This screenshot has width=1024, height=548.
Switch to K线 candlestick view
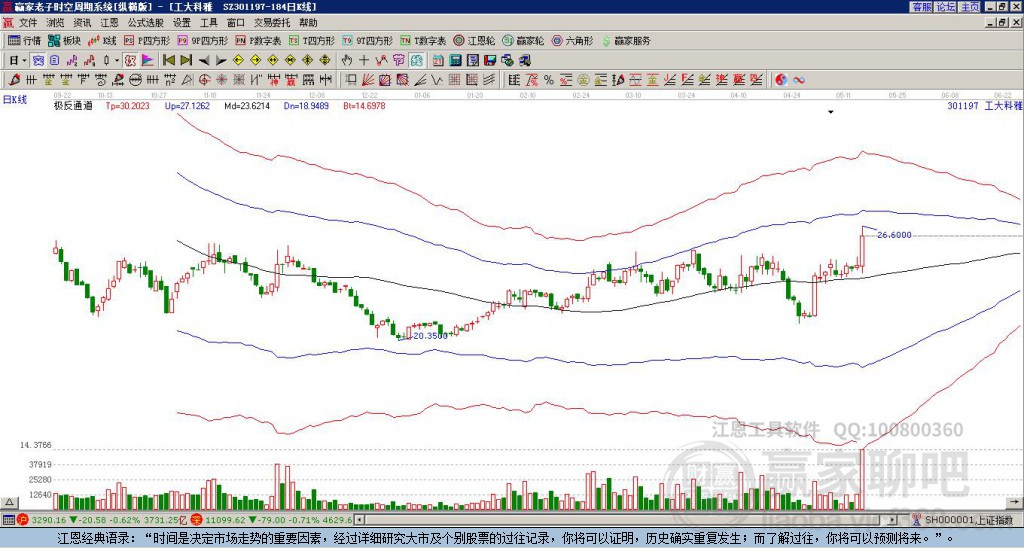tap(102, 40)
